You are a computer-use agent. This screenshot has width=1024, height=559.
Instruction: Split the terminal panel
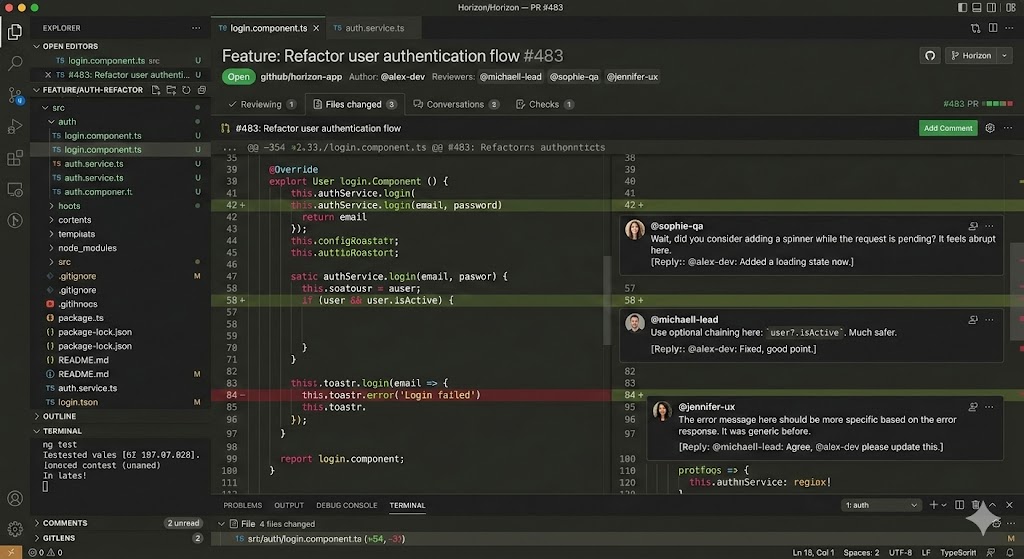pos(959,505)
